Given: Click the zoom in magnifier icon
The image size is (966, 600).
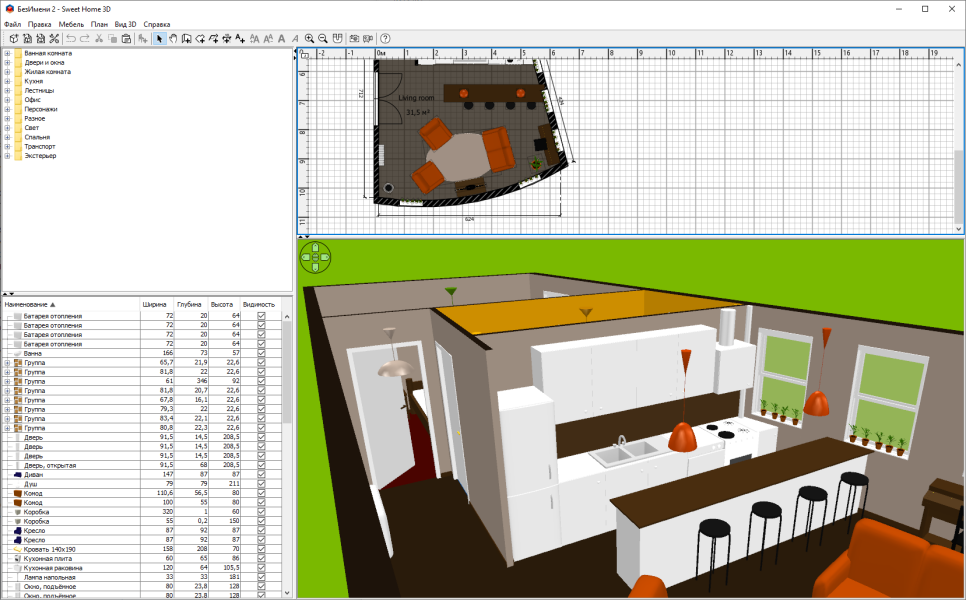Looking at the screenshot, I should click(309, 39).
